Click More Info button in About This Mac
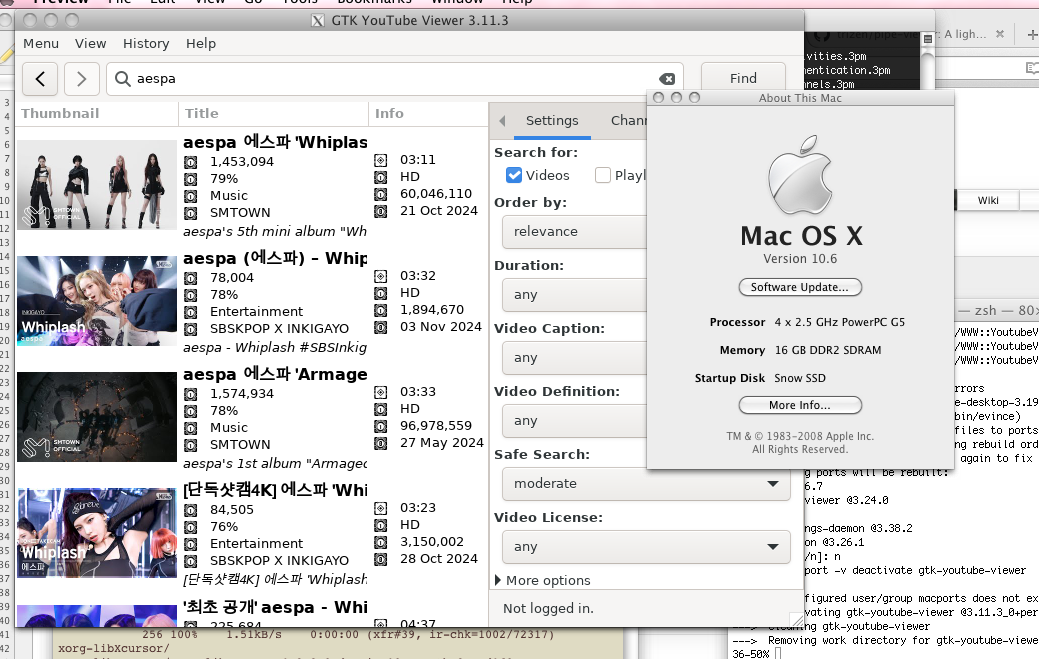 [800, 405]
